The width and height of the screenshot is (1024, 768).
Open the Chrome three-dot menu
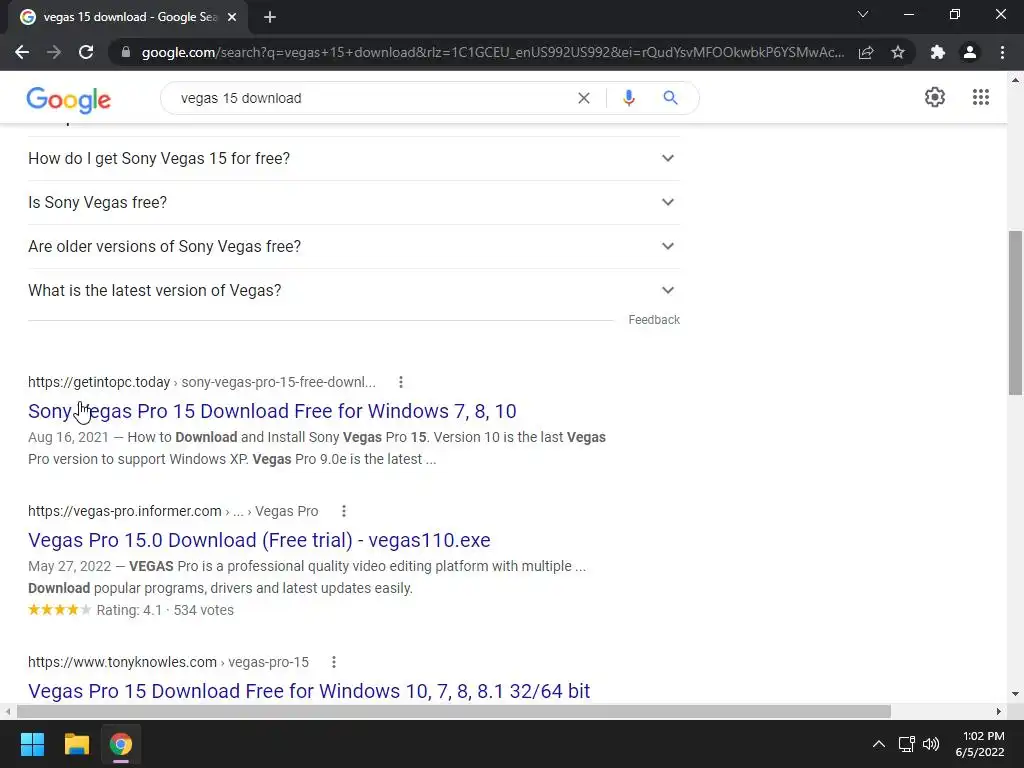pyautogui.click(x=1002, y=52)
